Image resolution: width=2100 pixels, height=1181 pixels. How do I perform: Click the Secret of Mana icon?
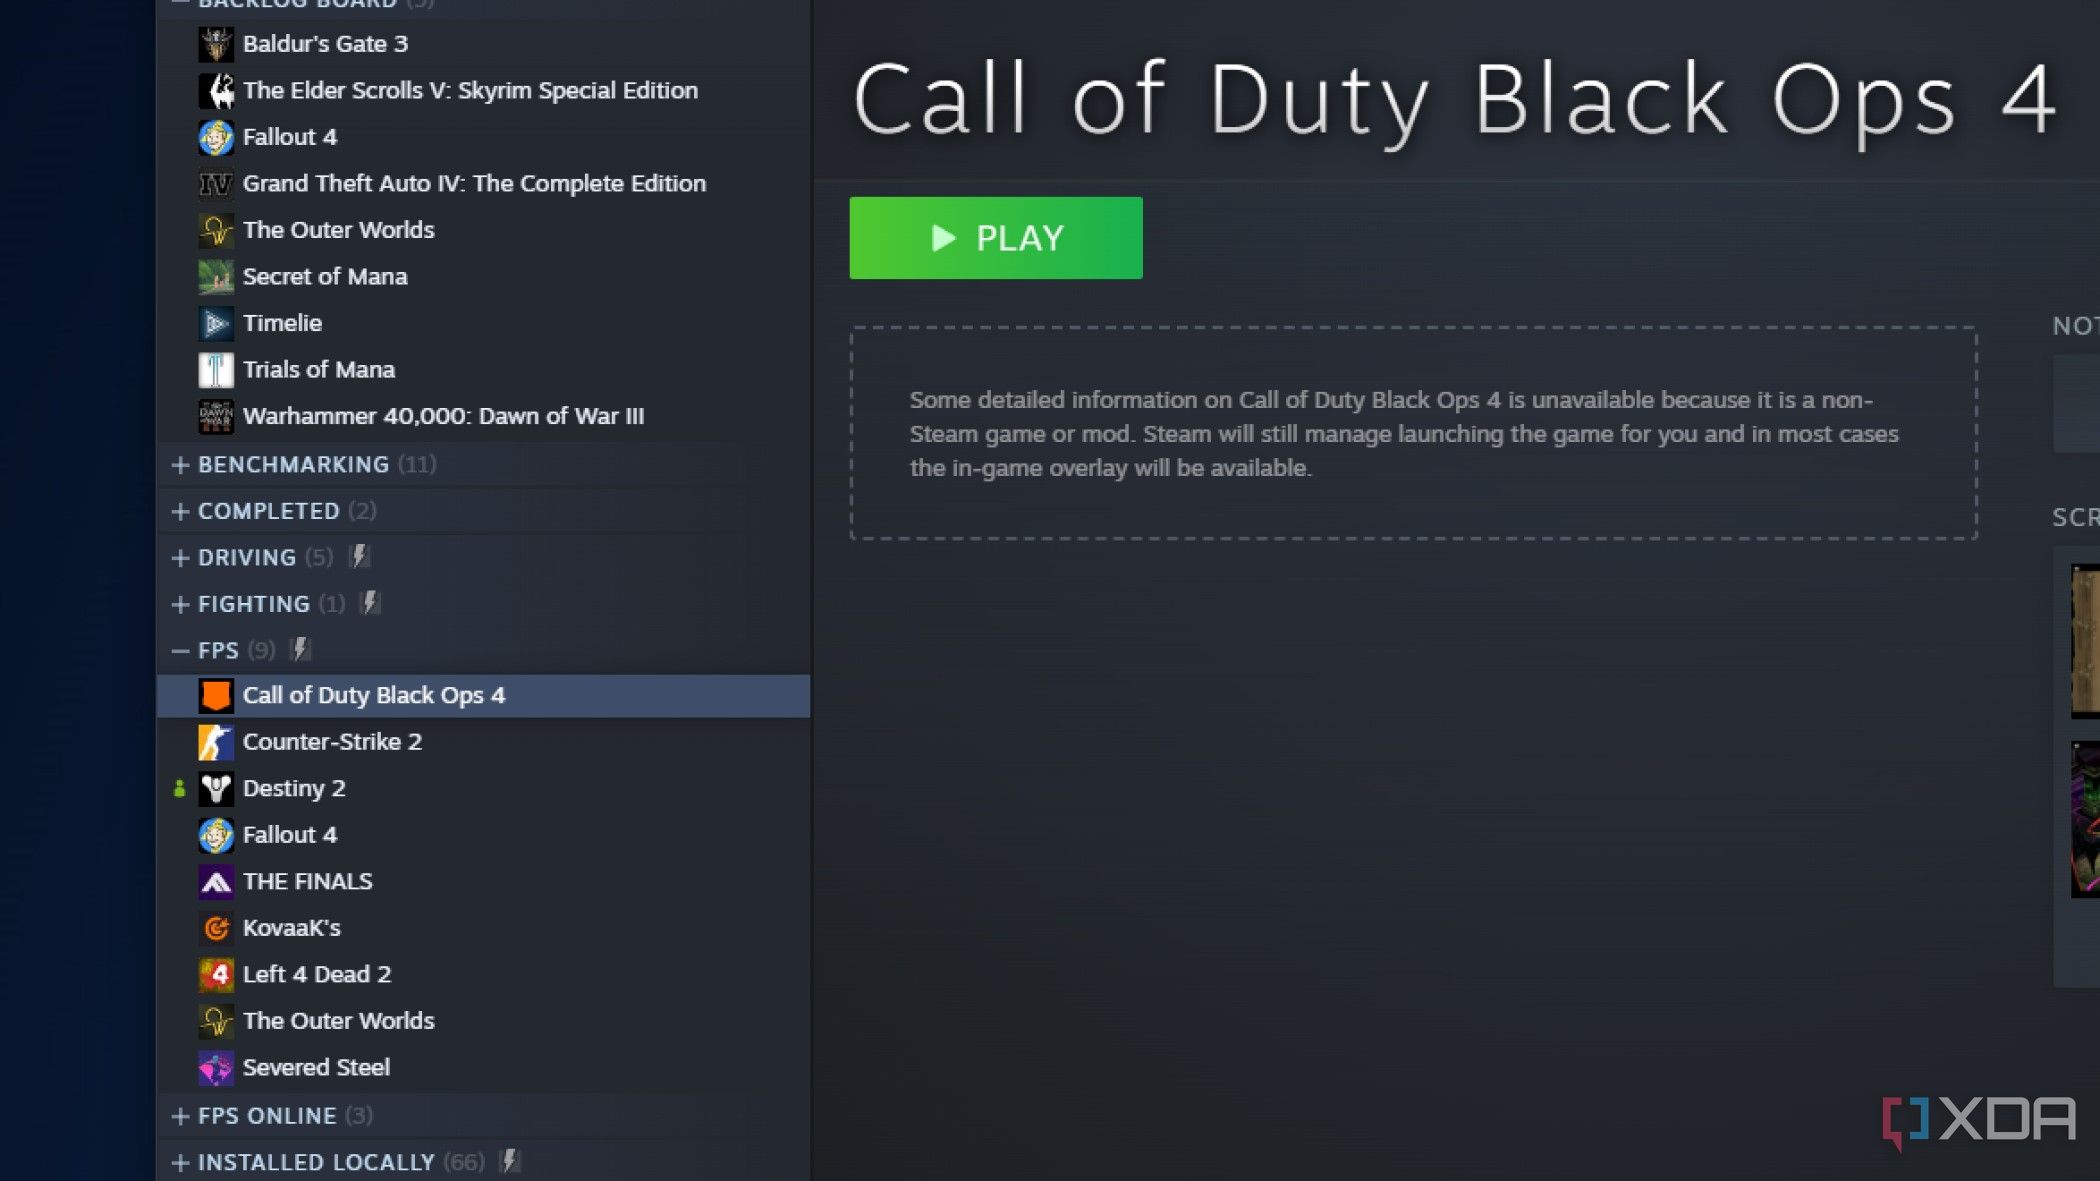click(x=216, y=277)
